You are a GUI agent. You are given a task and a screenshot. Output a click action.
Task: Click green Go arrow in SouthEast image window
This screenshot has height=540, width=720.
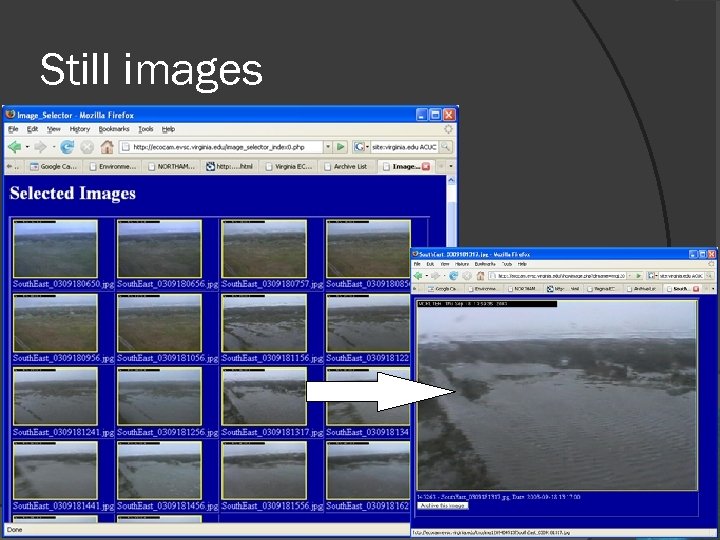pyautogui.click(x=638, y=276)
